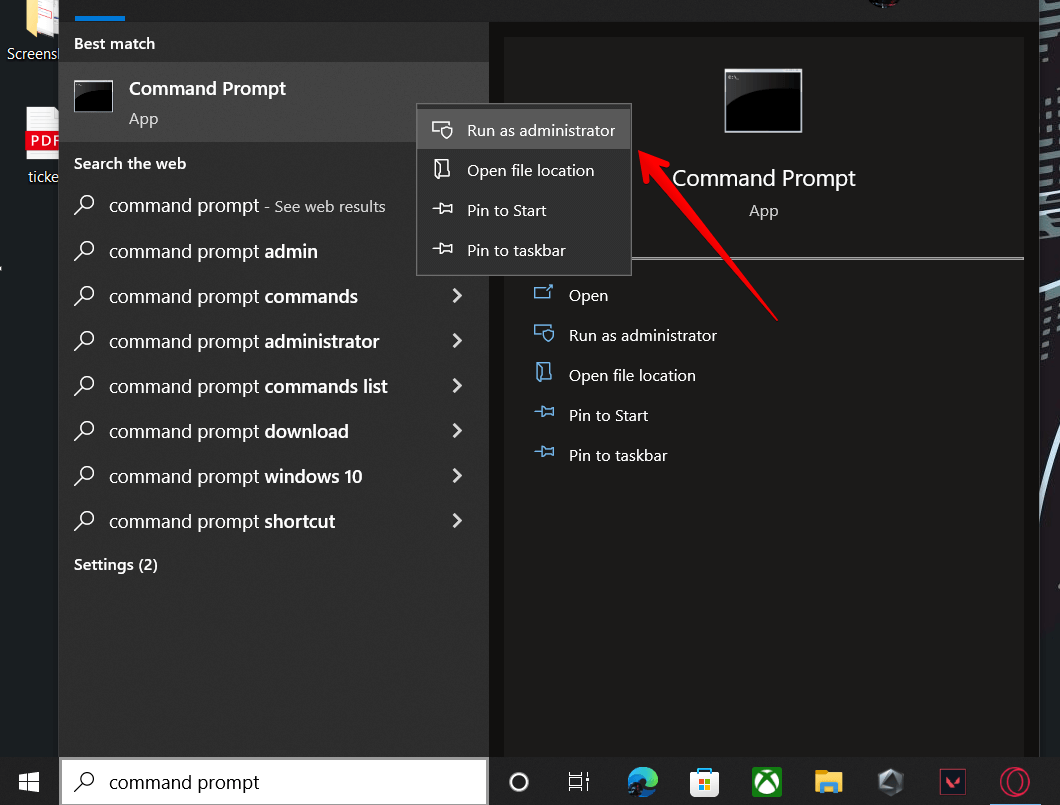Viewport: 1060px width, 805px height.
Task: Launch Valorant from the taskbar
Action: (953, 782)
